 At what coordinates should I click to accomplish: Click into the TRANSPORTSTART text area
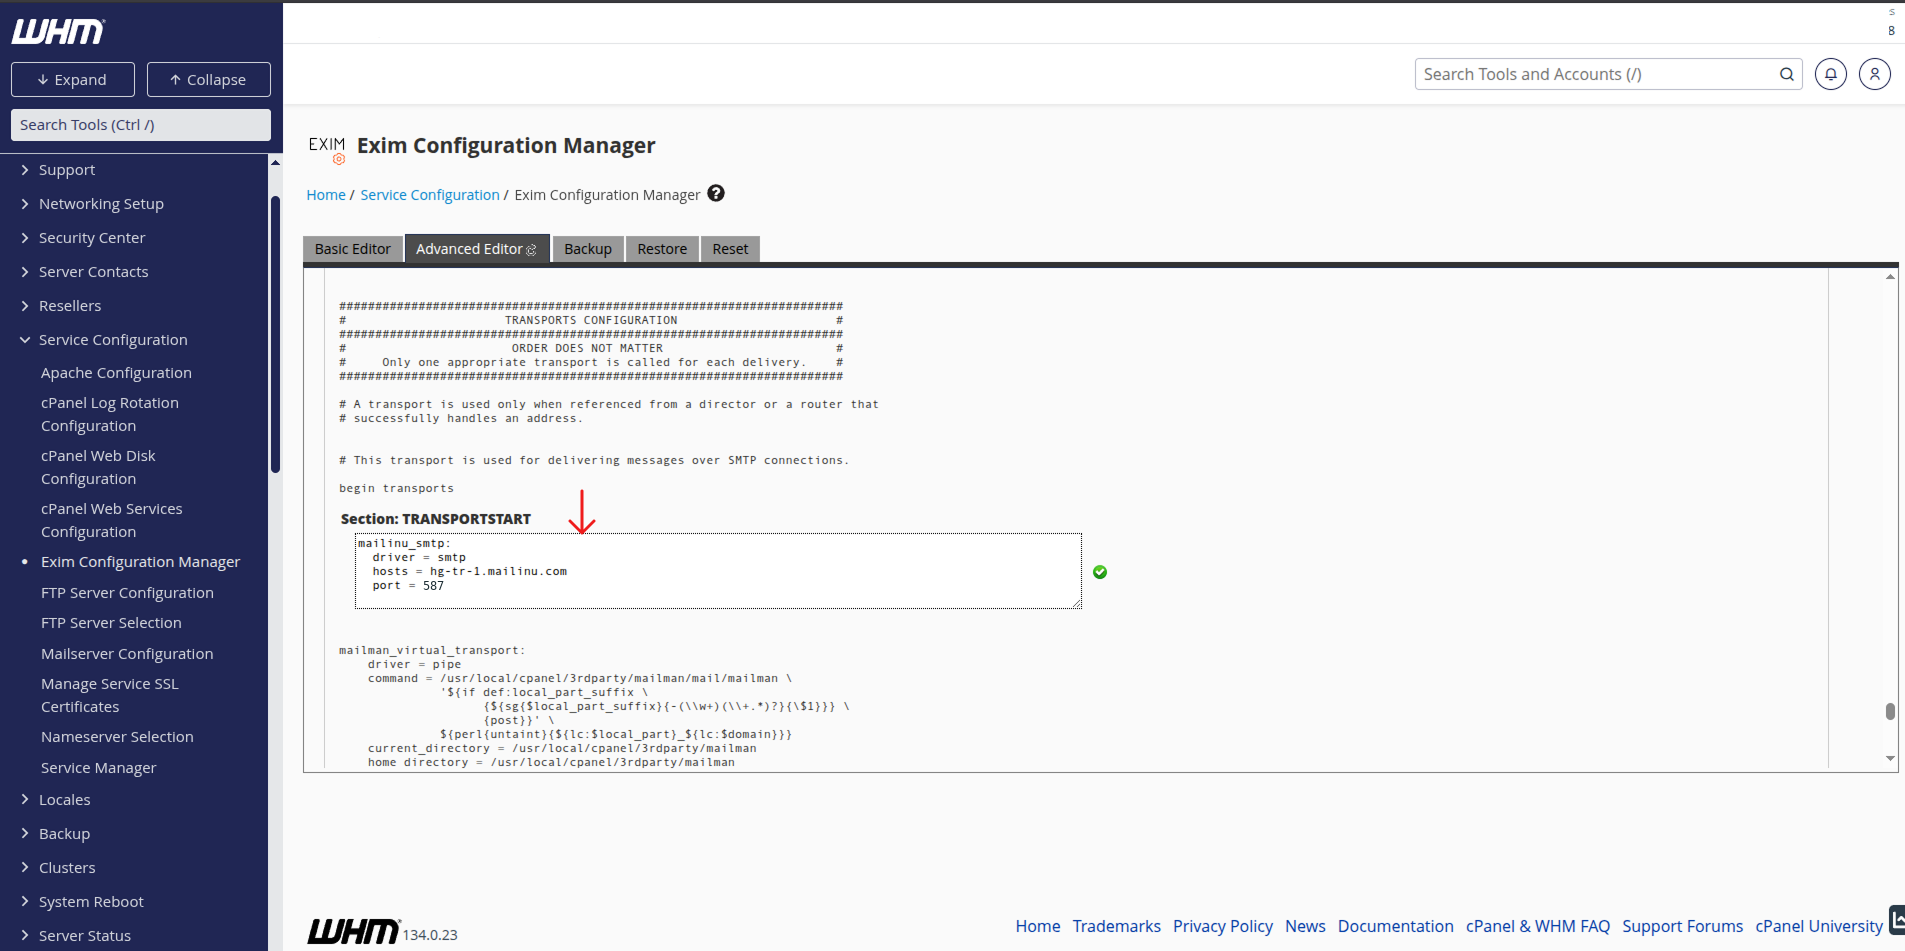click(718, 571)
